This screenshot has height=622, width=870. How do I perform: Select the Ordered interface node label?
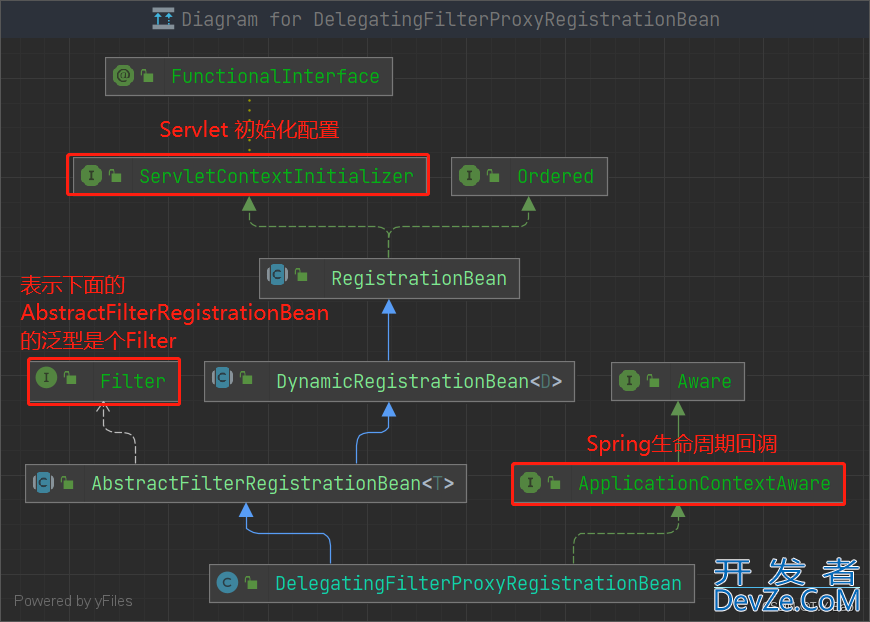click(x=555, y=176)
